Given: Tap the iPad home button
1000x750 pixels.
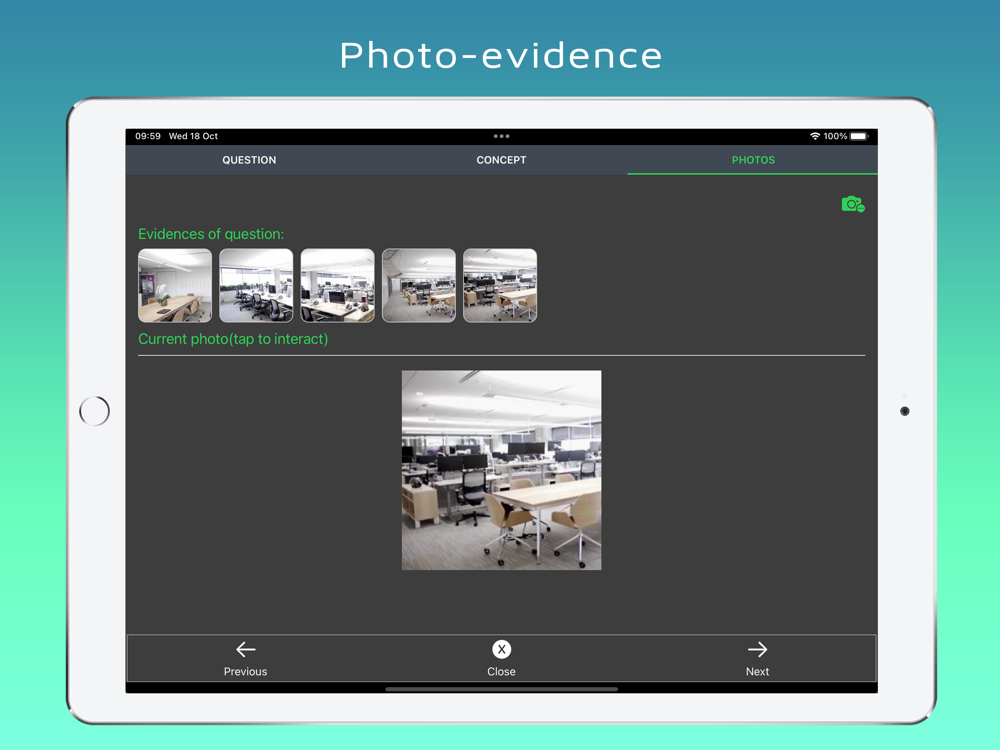Looking at the screenshot, I should click(94, 411).
